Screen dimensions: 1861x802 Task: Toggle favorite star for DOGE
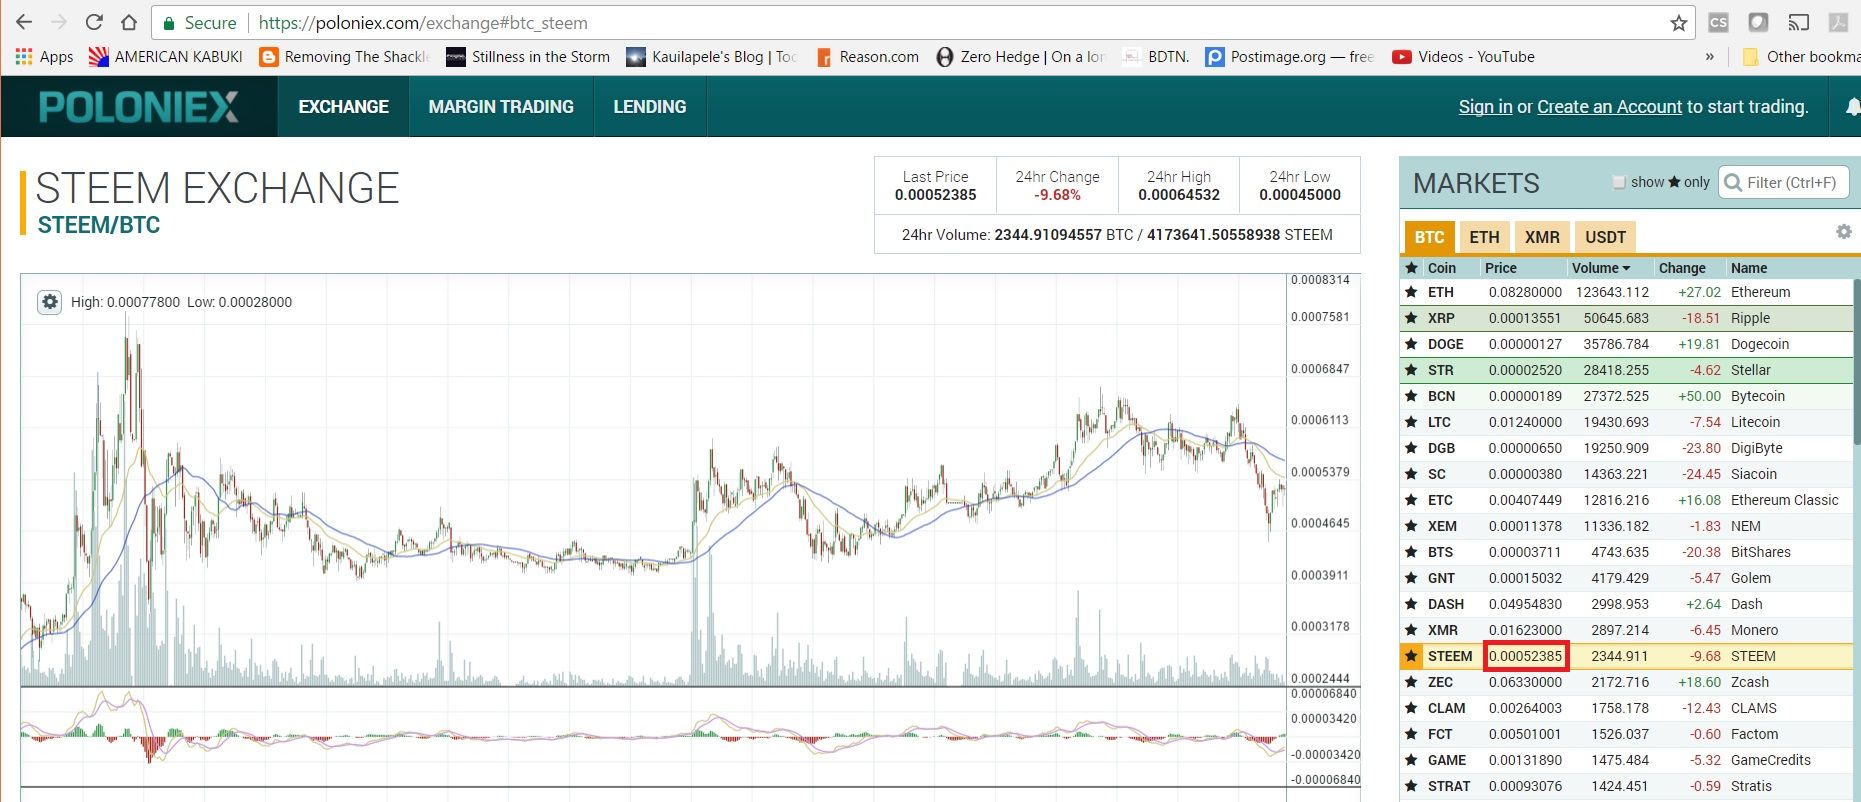point(1411,344)
